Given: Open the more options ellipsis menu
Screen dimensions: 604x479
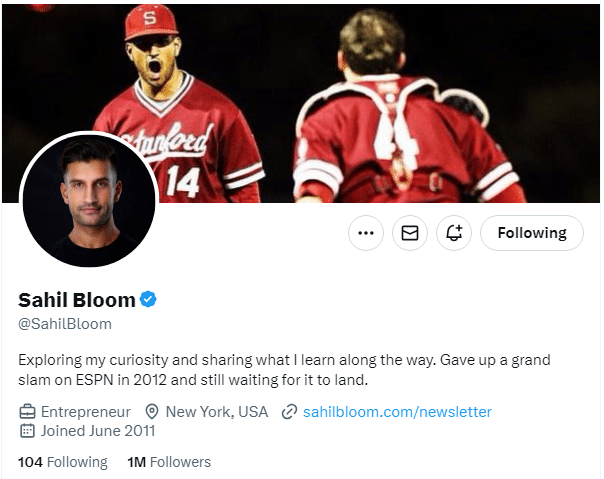Looking at the screenshot, I should pyautogui.click(x=365, y=233).
